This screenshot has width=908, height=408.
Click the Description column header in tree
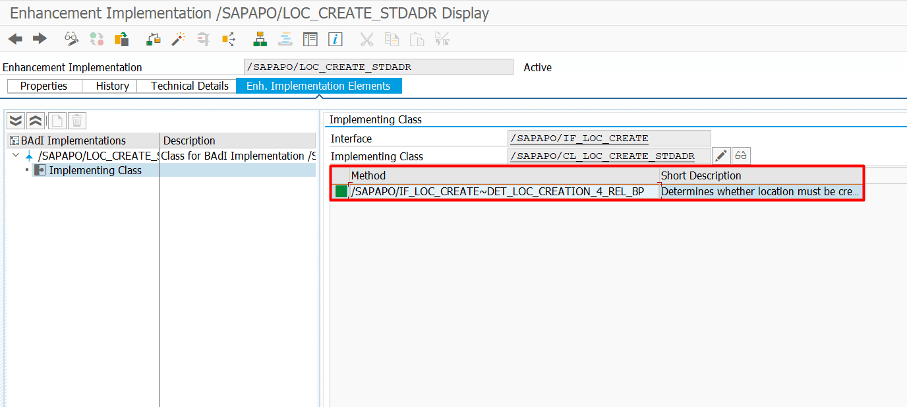tap(238, 141)
